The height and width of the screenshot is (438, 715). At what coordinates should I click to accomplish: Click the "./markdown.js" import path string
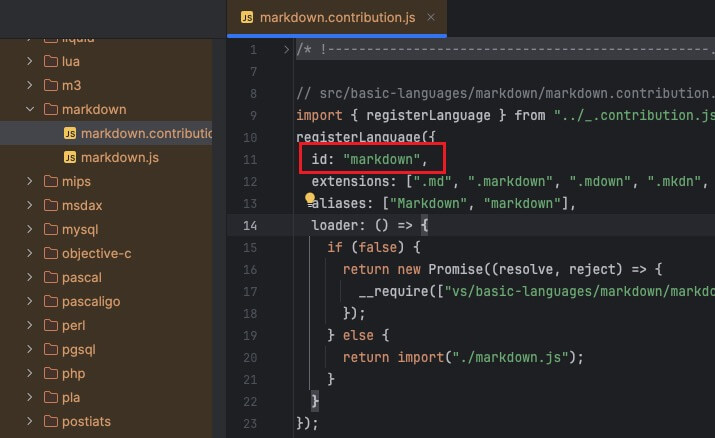click(x=510, y=357)
